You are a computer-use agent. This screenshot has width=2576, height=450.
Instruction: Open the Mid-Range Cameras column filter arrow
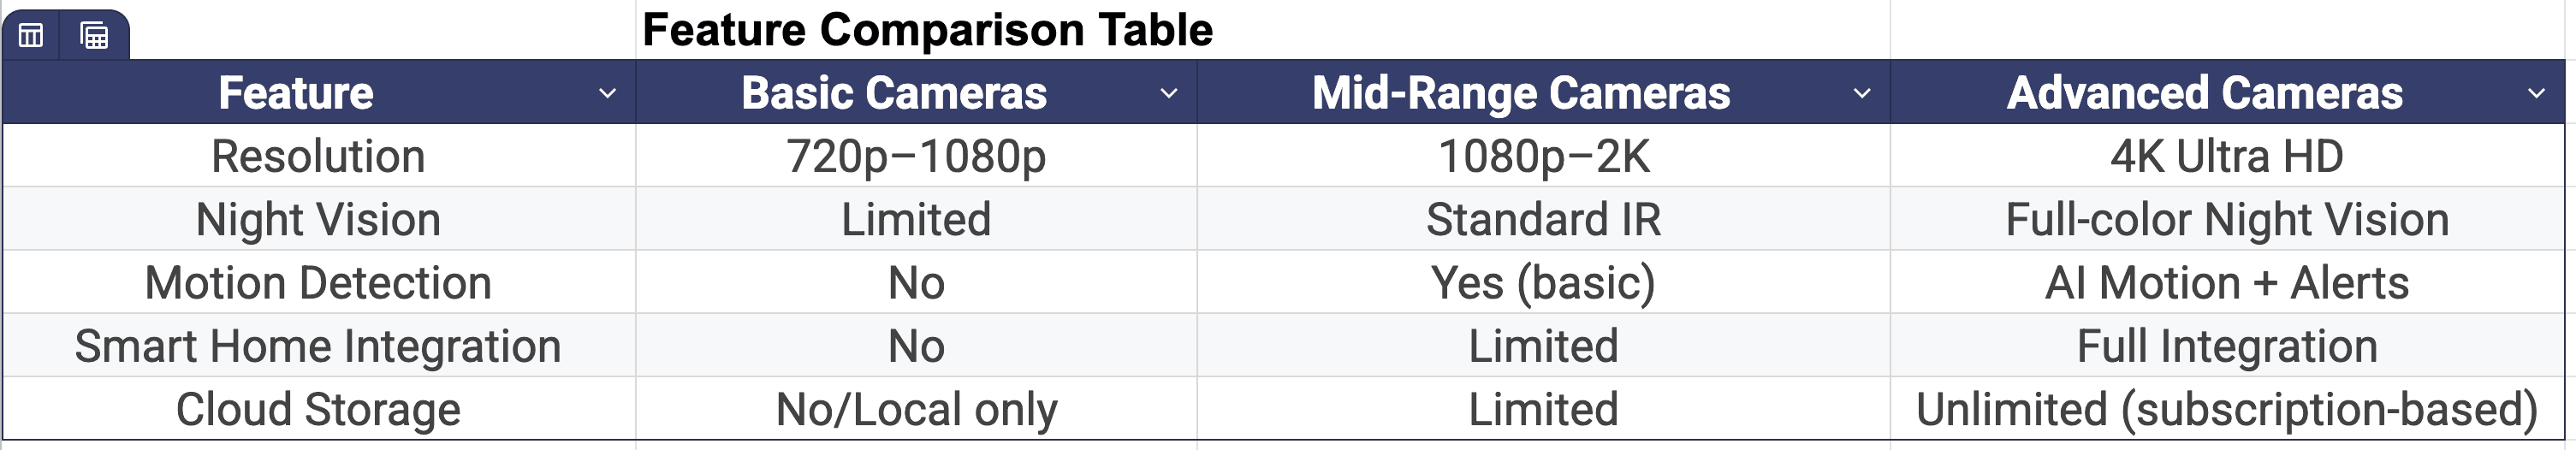(1862, 93)
